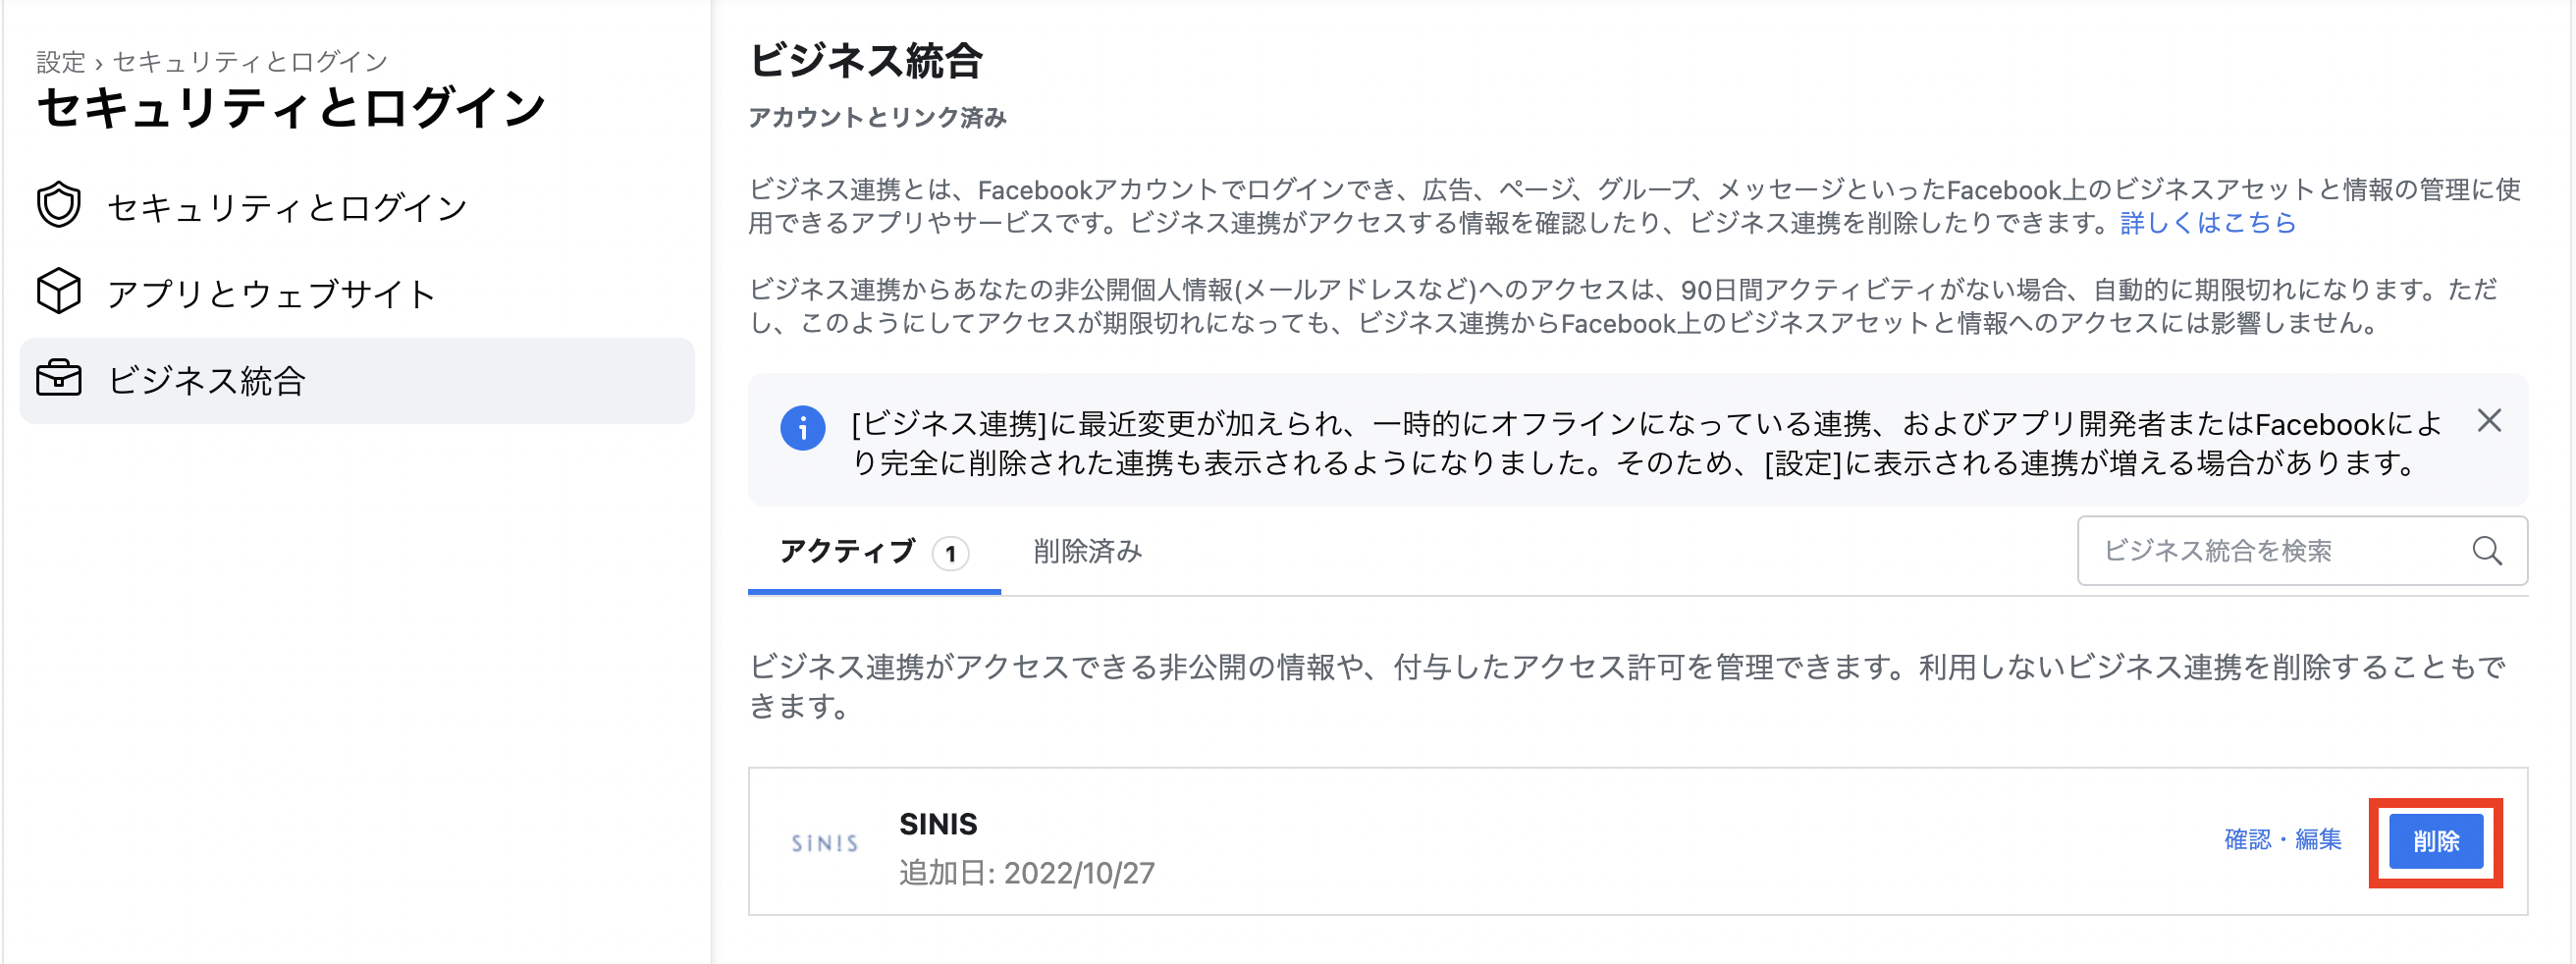Click the アクティブ count badge showing 1
2576x964 pixels.
(x=950, y=553)
